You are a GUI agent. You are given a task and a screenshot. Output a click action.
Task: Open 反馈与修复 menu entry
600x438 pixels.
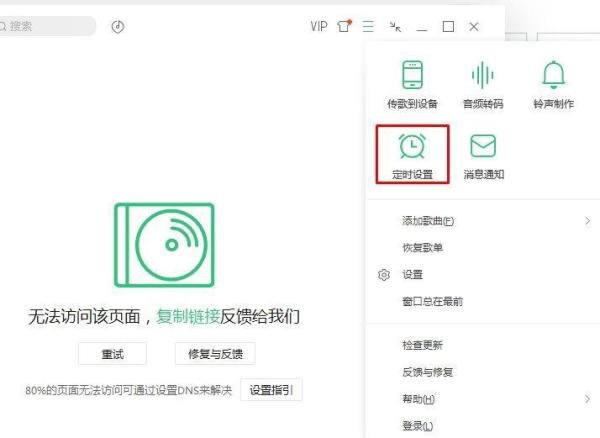(427, 372)
